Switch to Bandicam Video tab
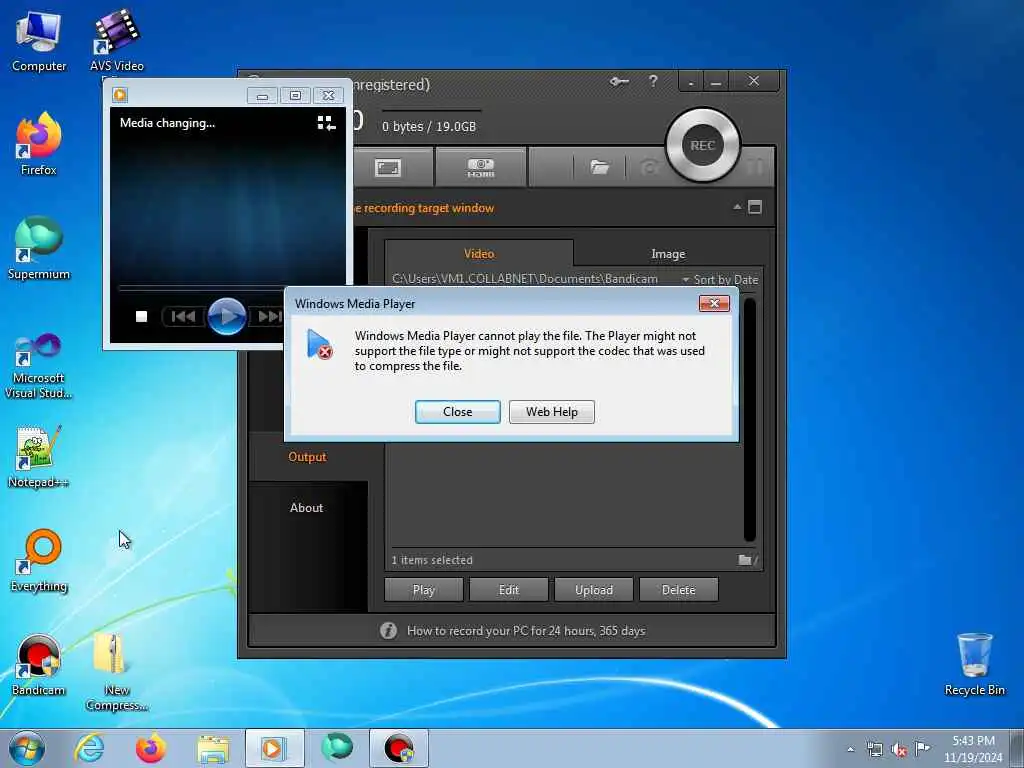Screen dimensions: 1024x768 point(479,253)
